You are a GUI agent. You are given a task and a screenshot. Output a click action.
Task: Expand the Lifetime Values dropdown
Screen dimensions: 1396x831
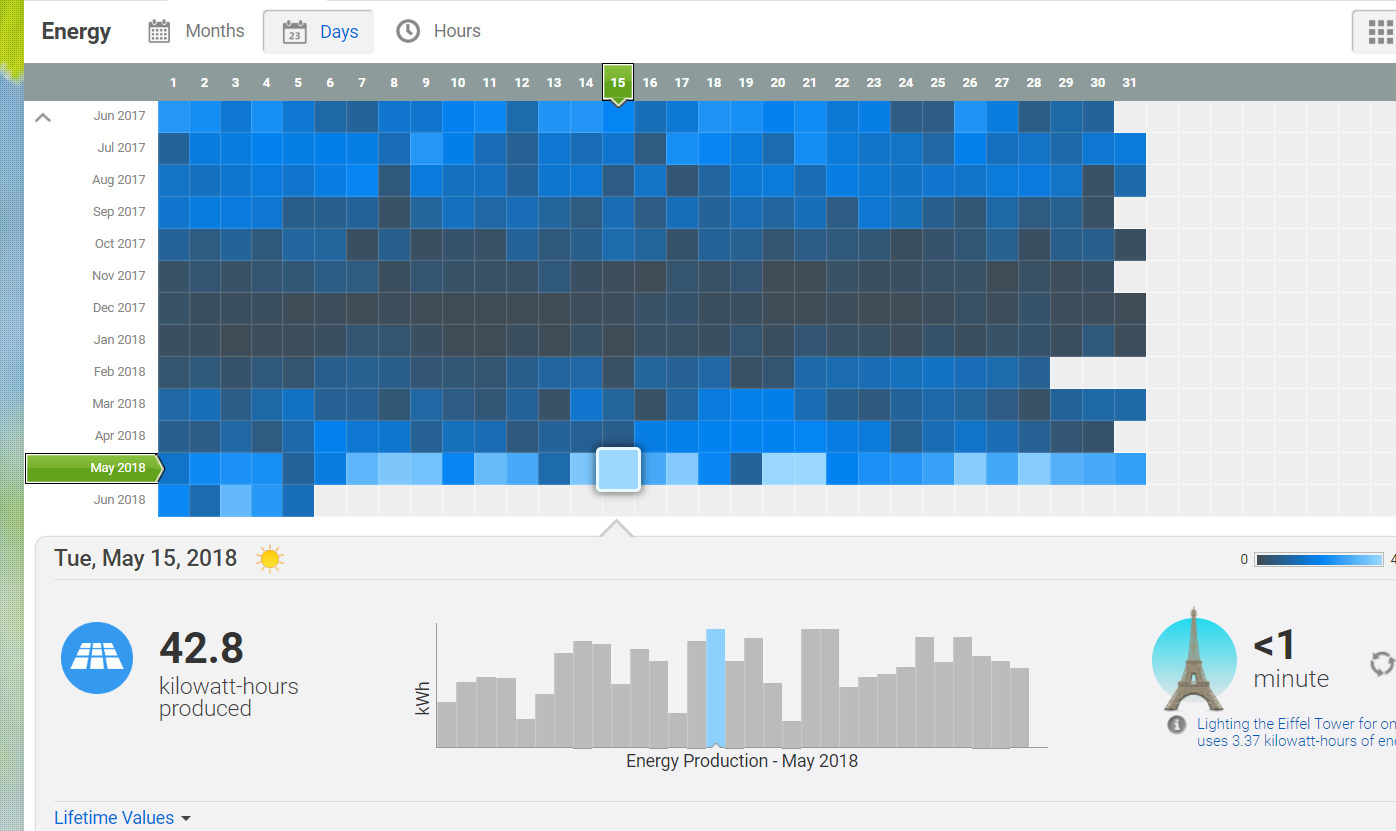(x=122, y=818)
